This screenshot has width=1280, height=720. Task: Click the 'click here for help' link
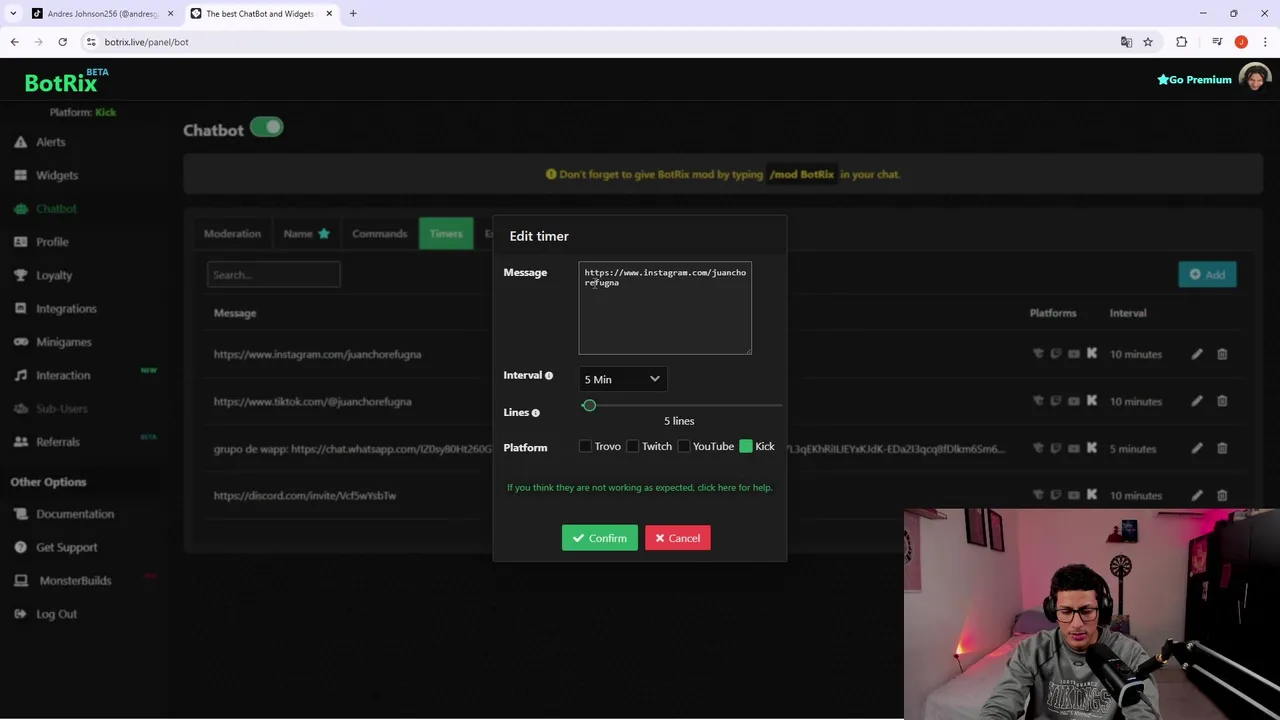point(734,487)
